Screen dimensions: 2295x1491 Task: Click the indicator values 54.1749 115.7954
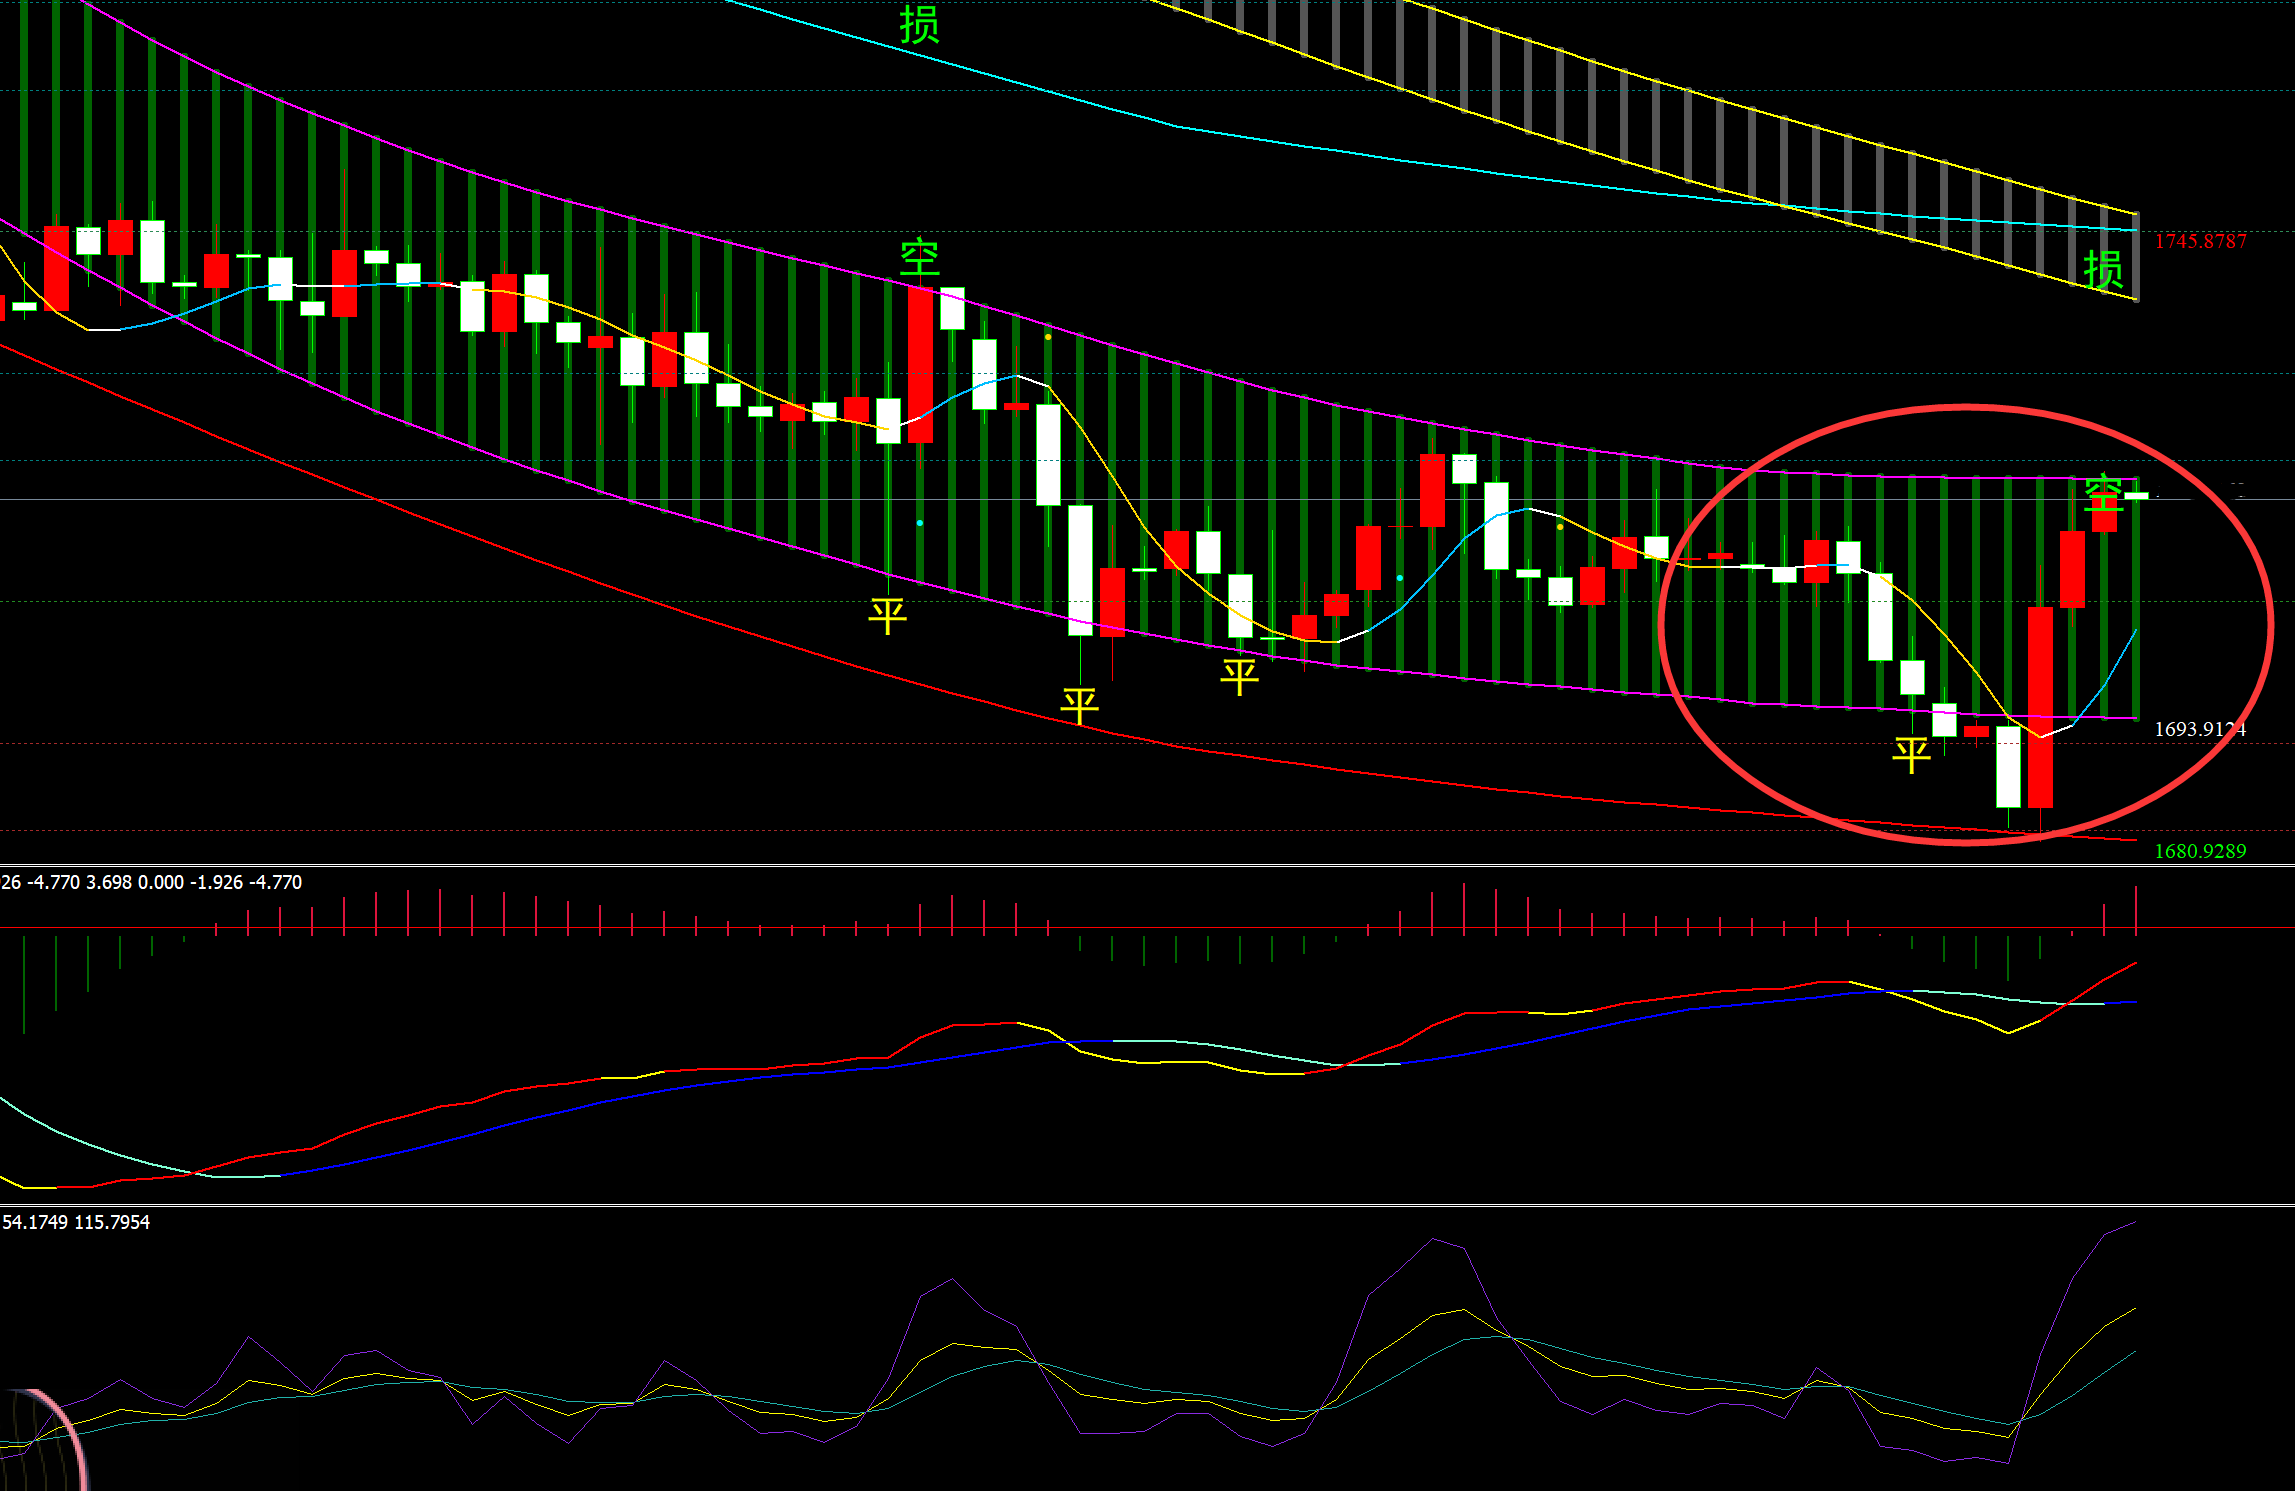(76, 1222)
